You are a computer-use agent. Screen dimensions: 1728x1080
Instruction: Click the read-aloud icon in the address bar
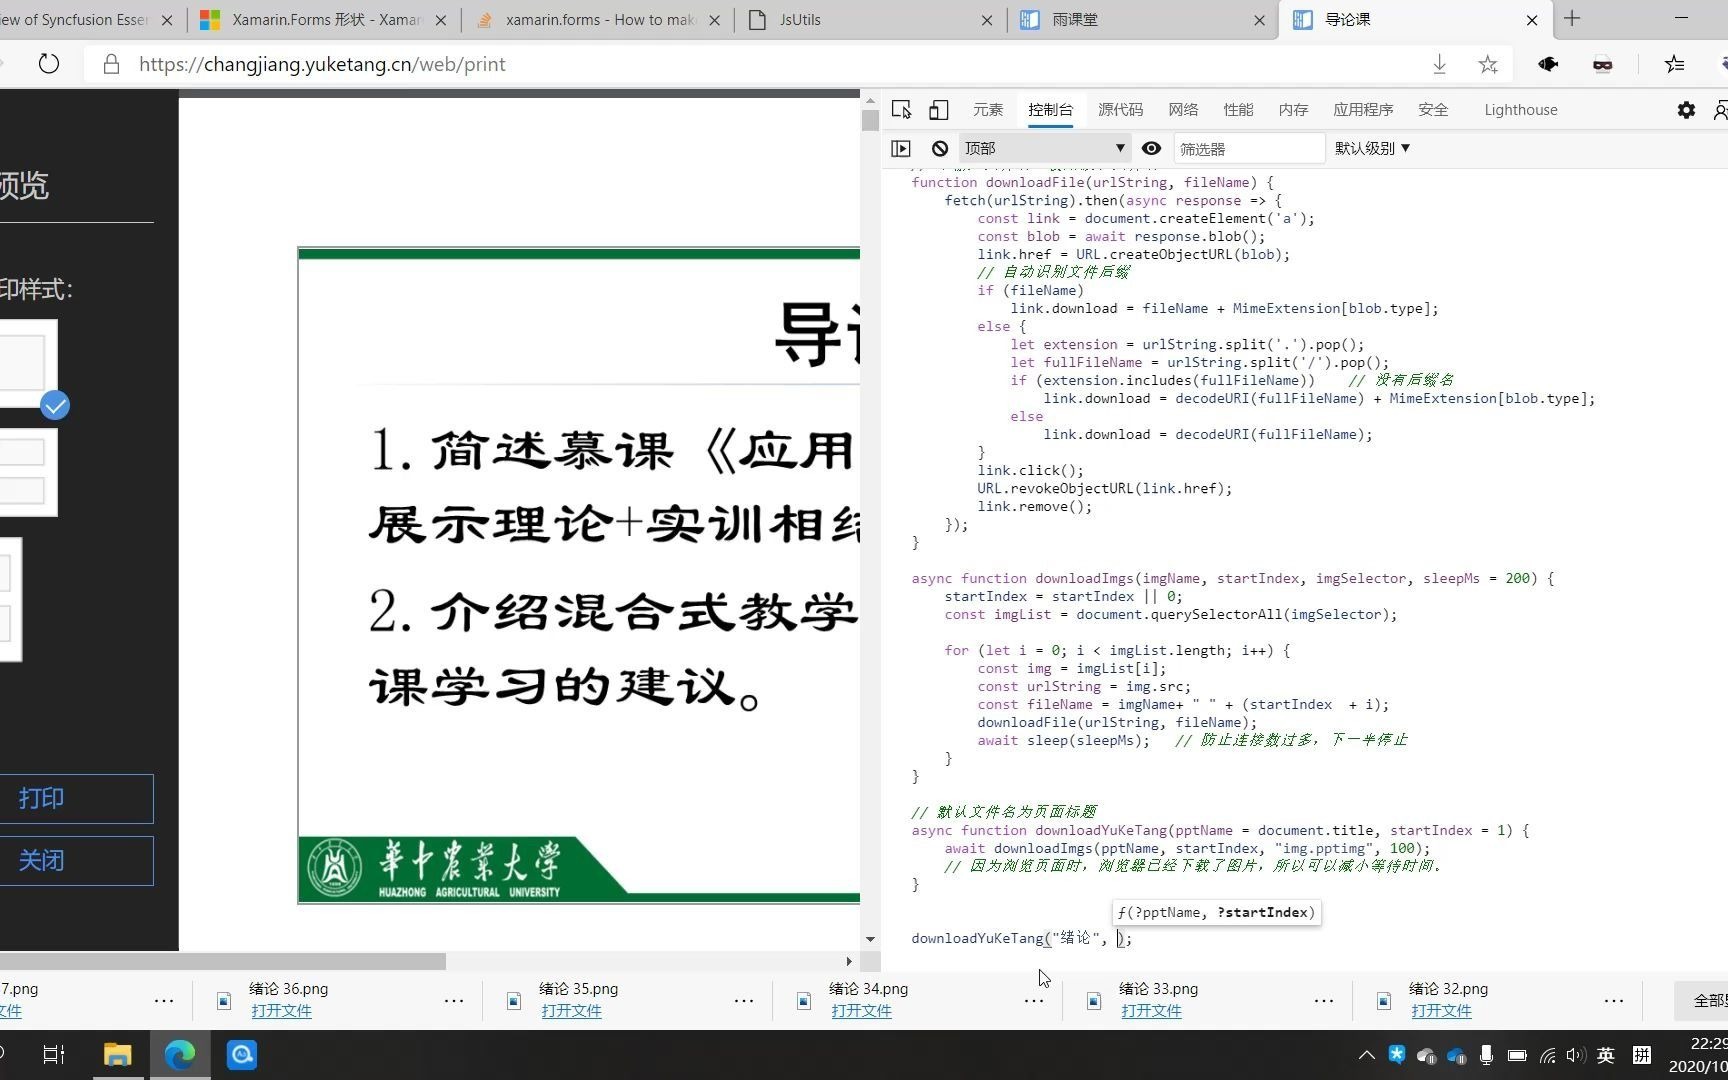(1547, 64)
